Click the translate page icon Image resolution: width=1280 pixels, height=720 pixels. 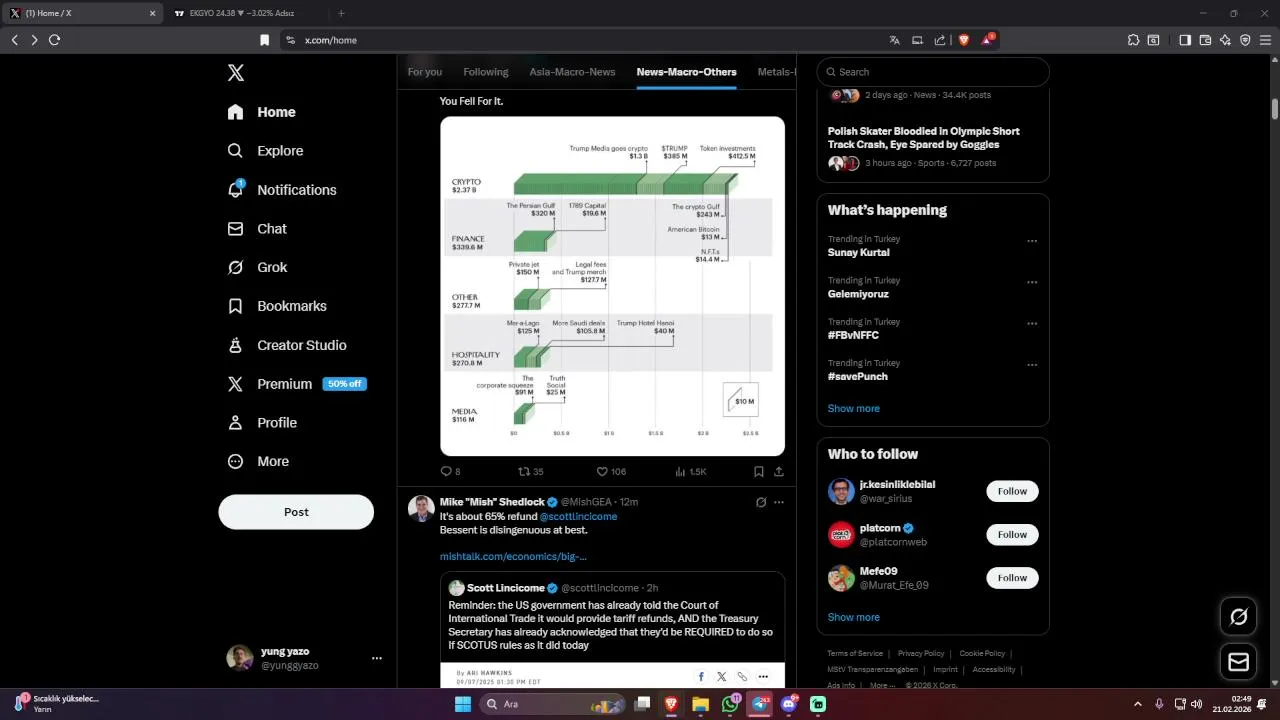pyautogui.click(x=894, y=40)
